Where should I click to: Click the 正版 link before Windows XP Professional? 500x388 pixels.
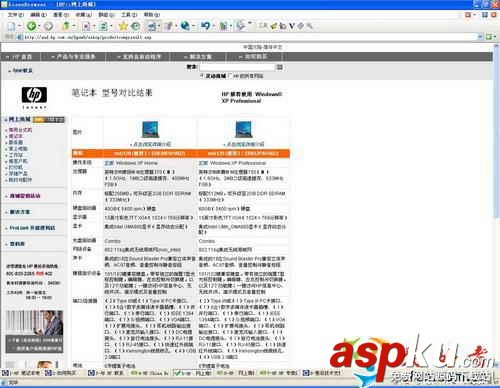(x=203, y=163)
